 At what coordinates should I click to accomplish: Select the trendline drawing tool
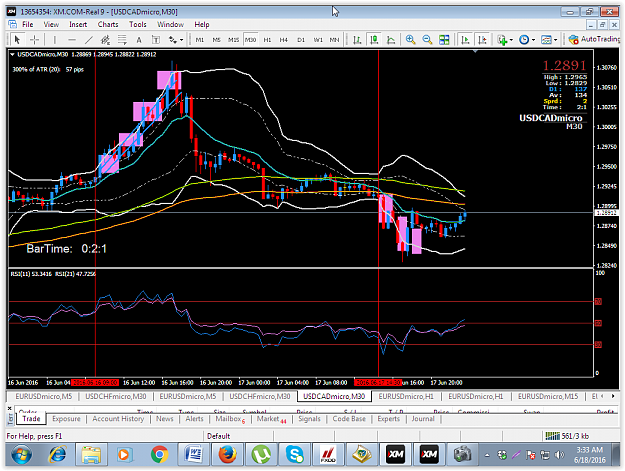88,39
